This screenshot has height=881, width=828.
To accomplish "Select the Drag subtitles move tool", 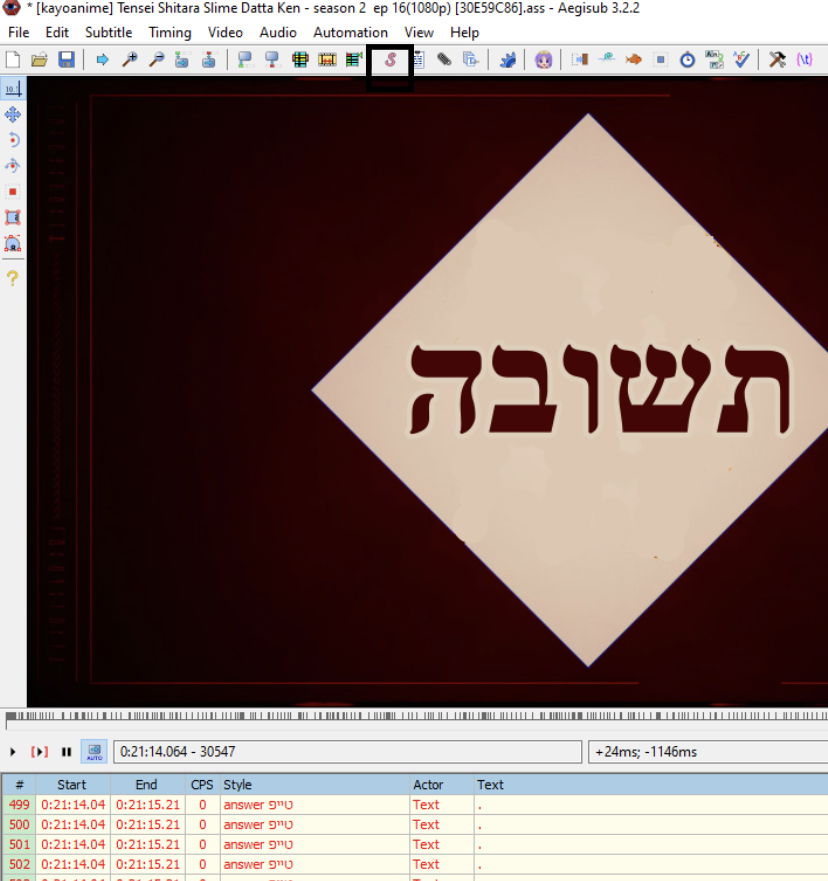I will click(13, 115).
